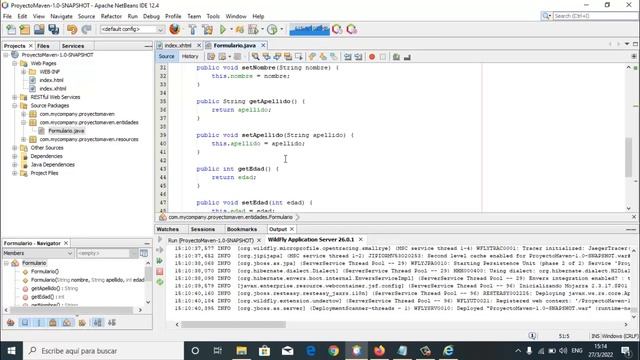
Task: Click the Redo arrow icon
Action: tap(87, 29)
